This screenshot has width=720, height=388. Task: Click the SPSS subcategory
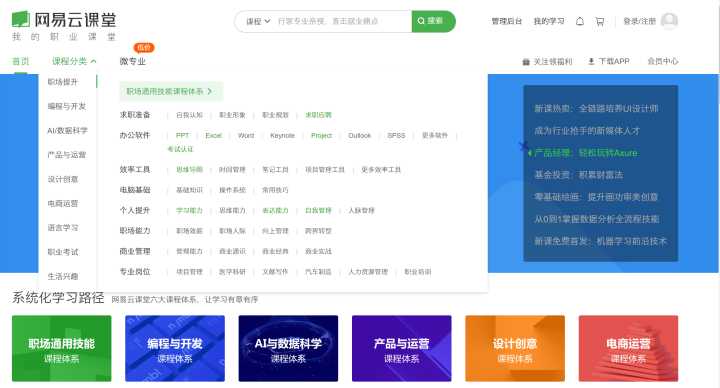tap(396, 135)
